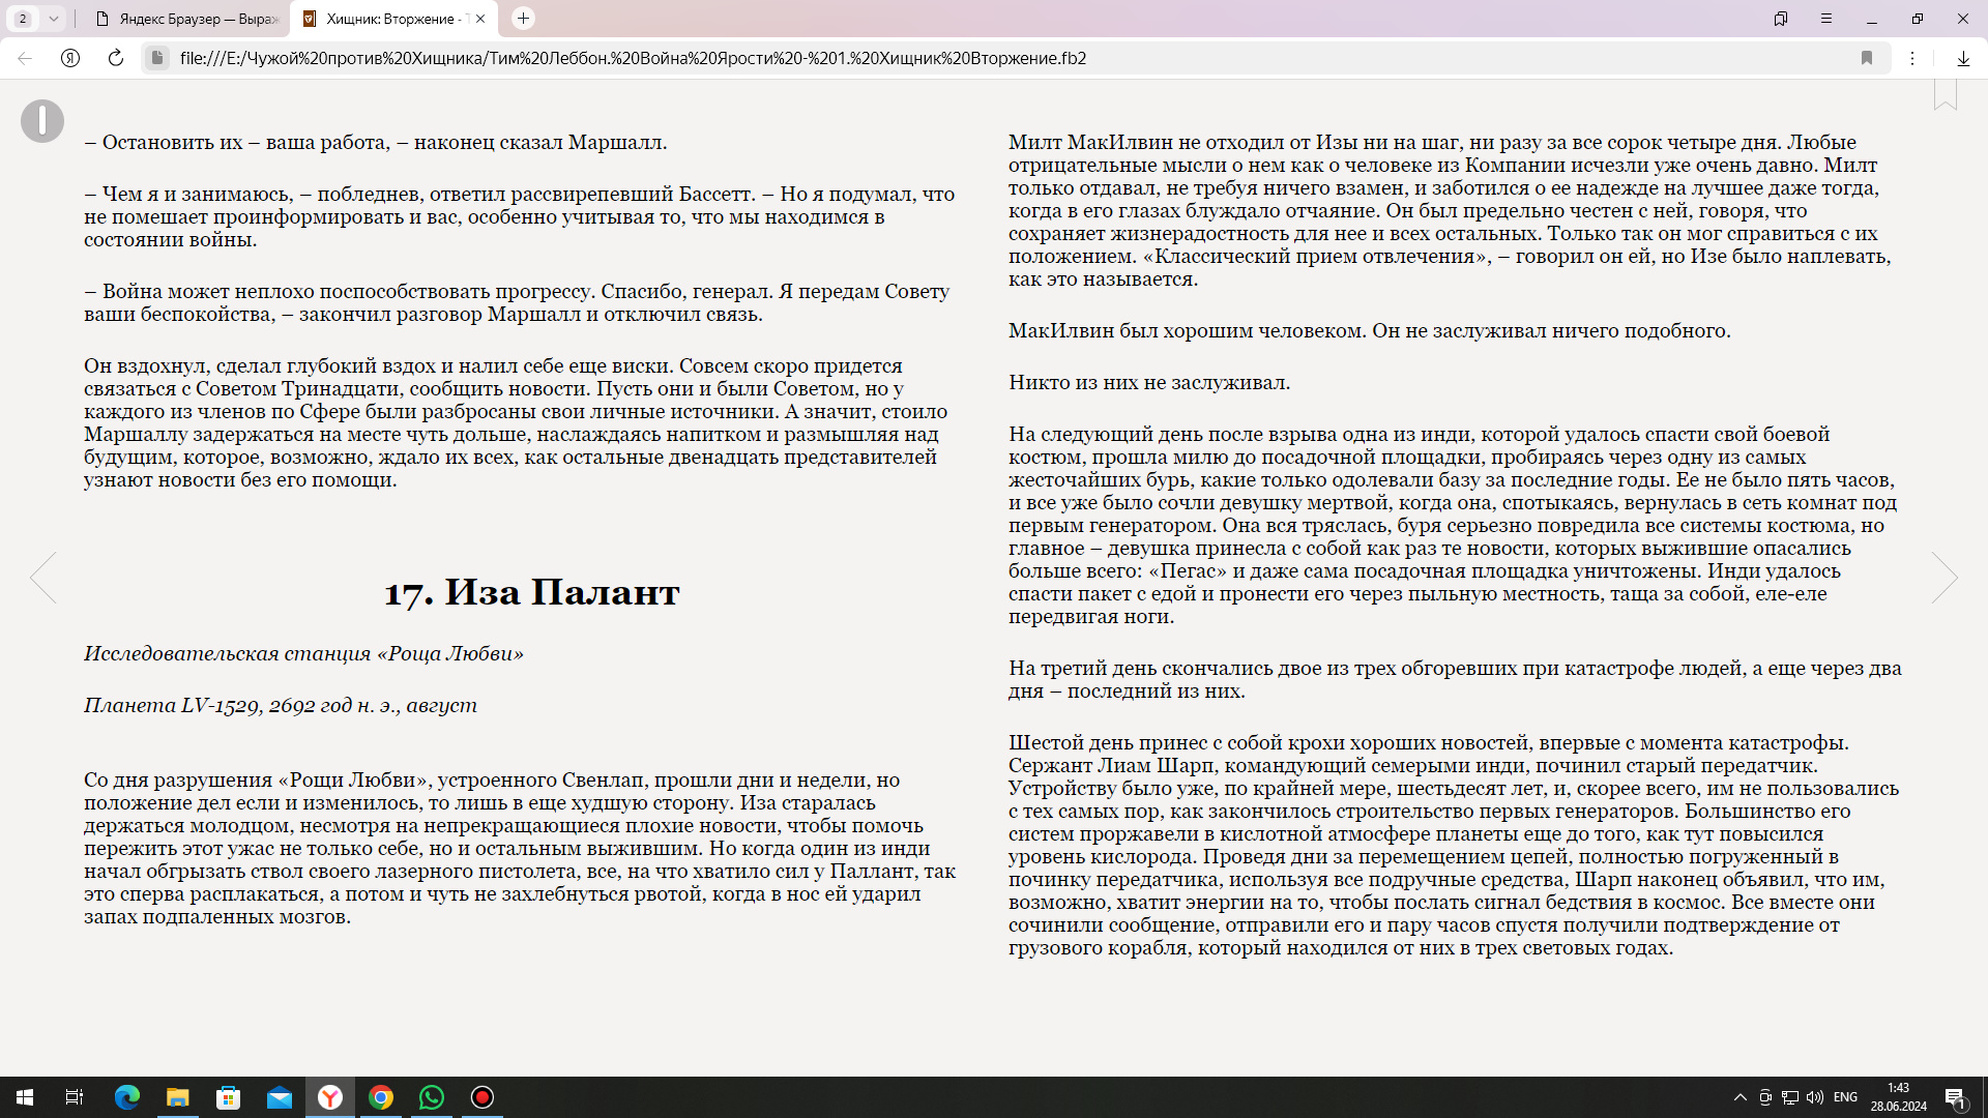This screenshot has height=1118, width=1988.
Task: Open the red recording app in taskbar
Action: tap(482, 1097)
